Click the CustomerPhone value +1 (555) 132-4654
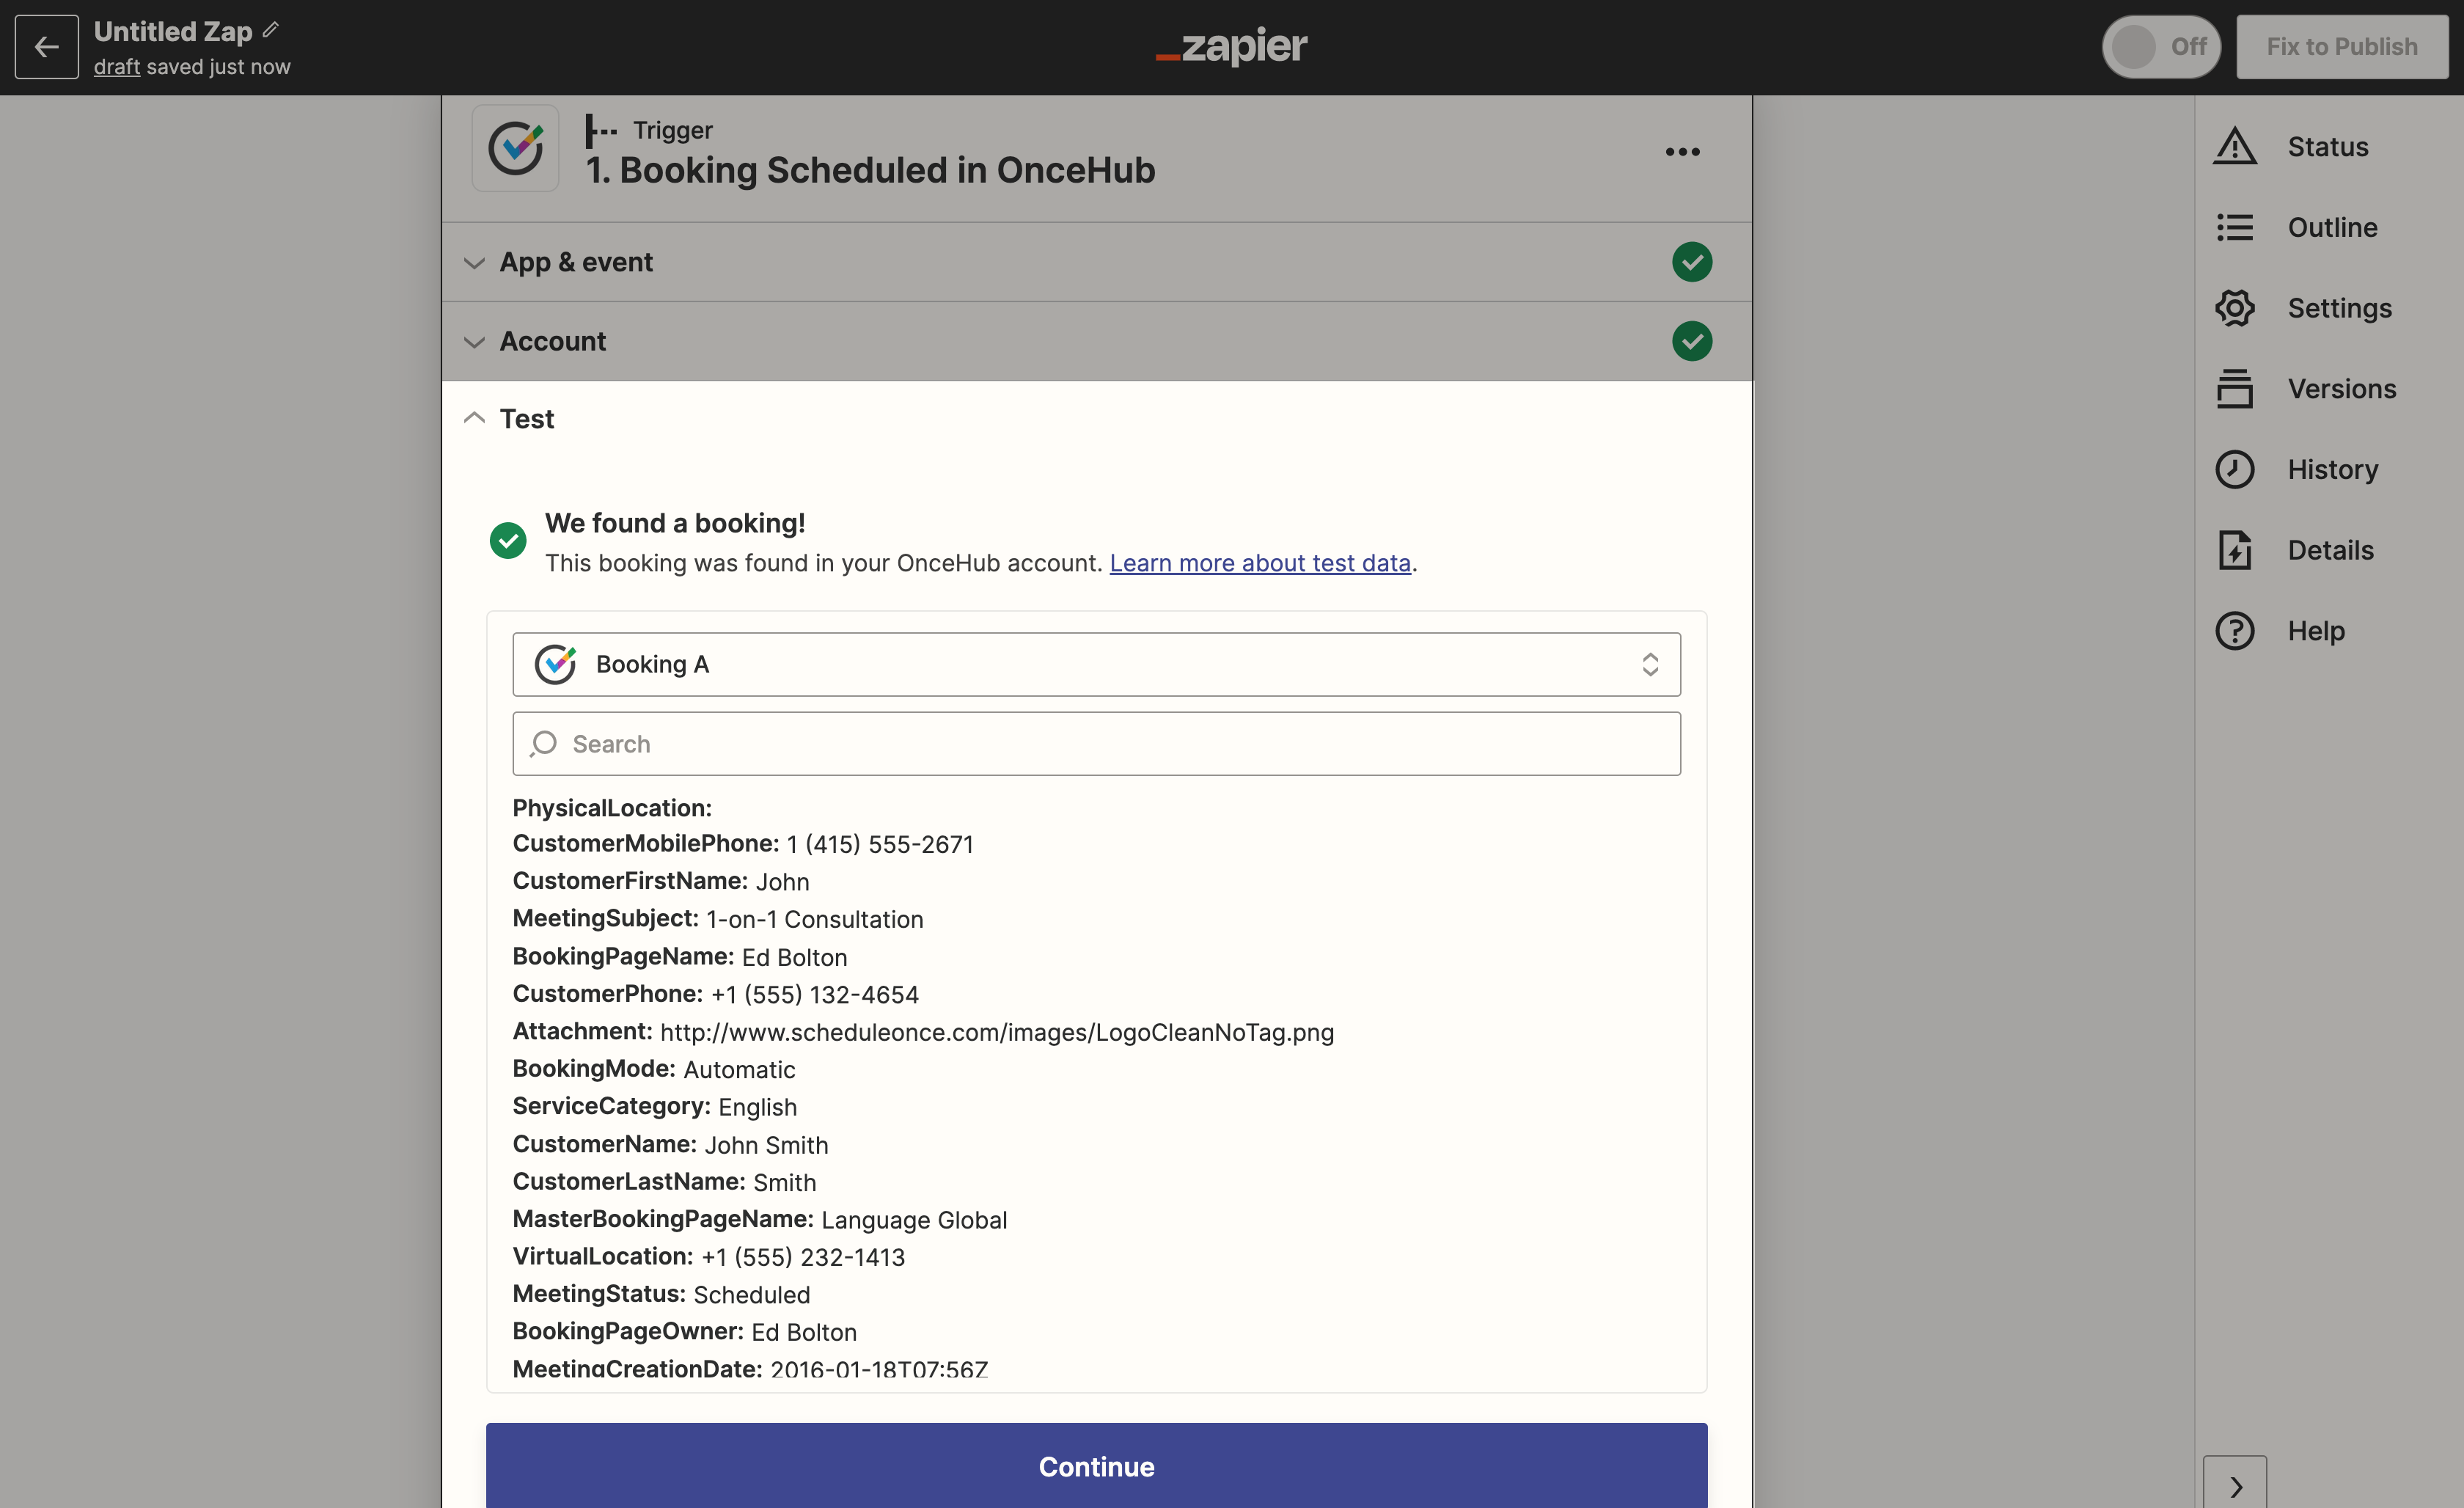2464x1508 pixels. tap(814, 995)
